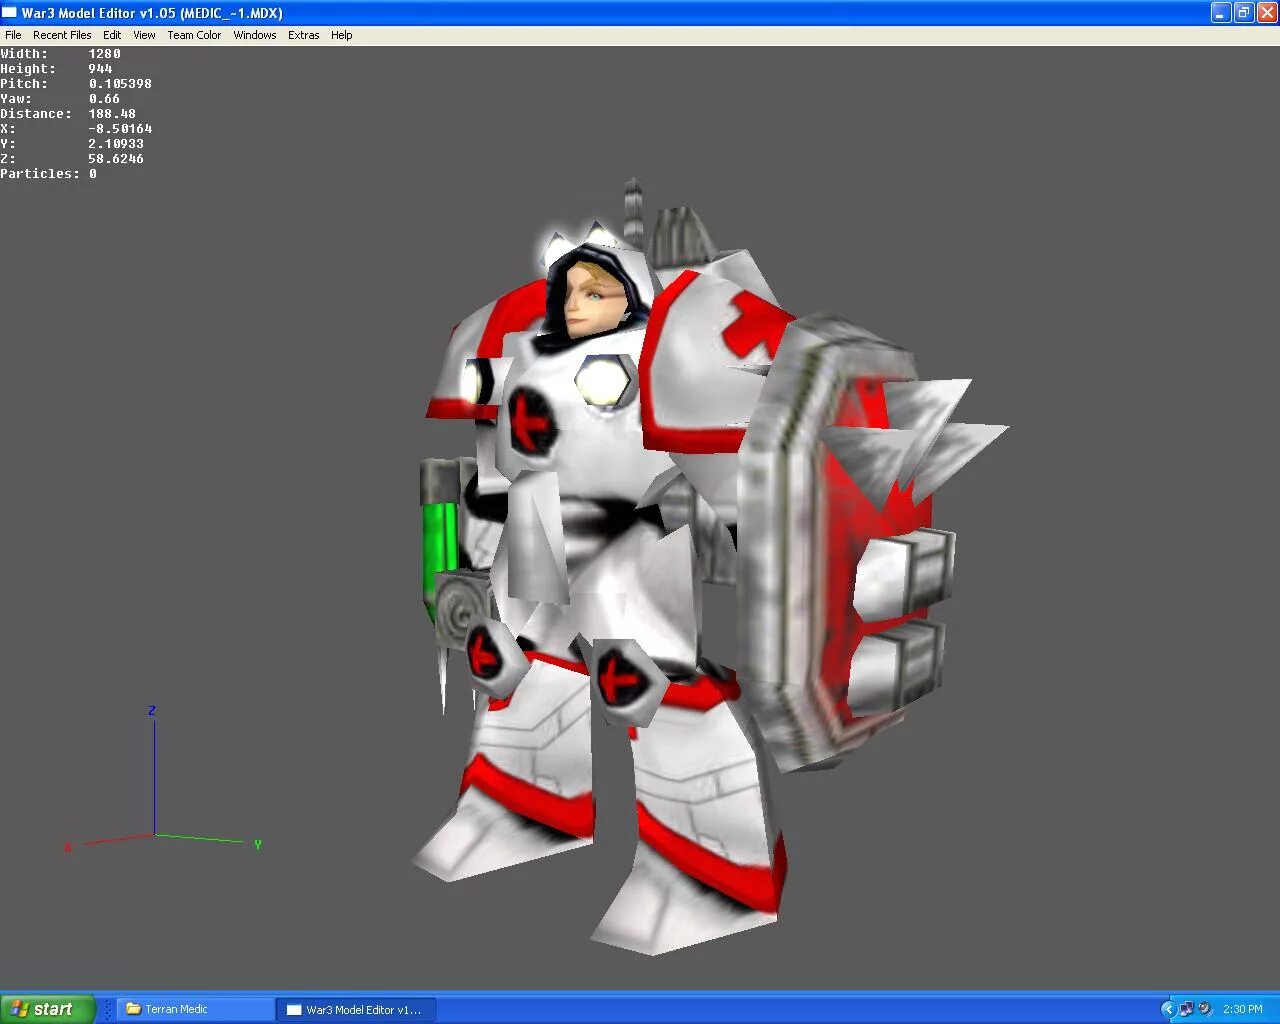Click the XYZ axis gizmo origin
Image resolution: width=1280 pixels, height=1024 pixels.
[154, 834]
